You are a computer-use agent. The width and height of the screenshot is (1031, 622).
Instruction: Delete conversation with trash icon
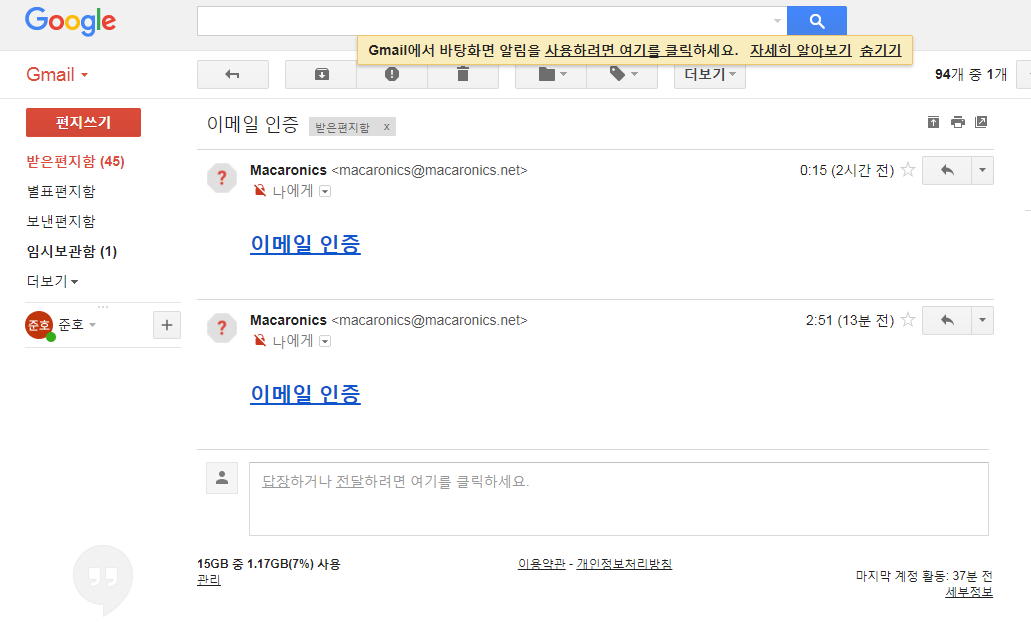(x=463, y=74)
